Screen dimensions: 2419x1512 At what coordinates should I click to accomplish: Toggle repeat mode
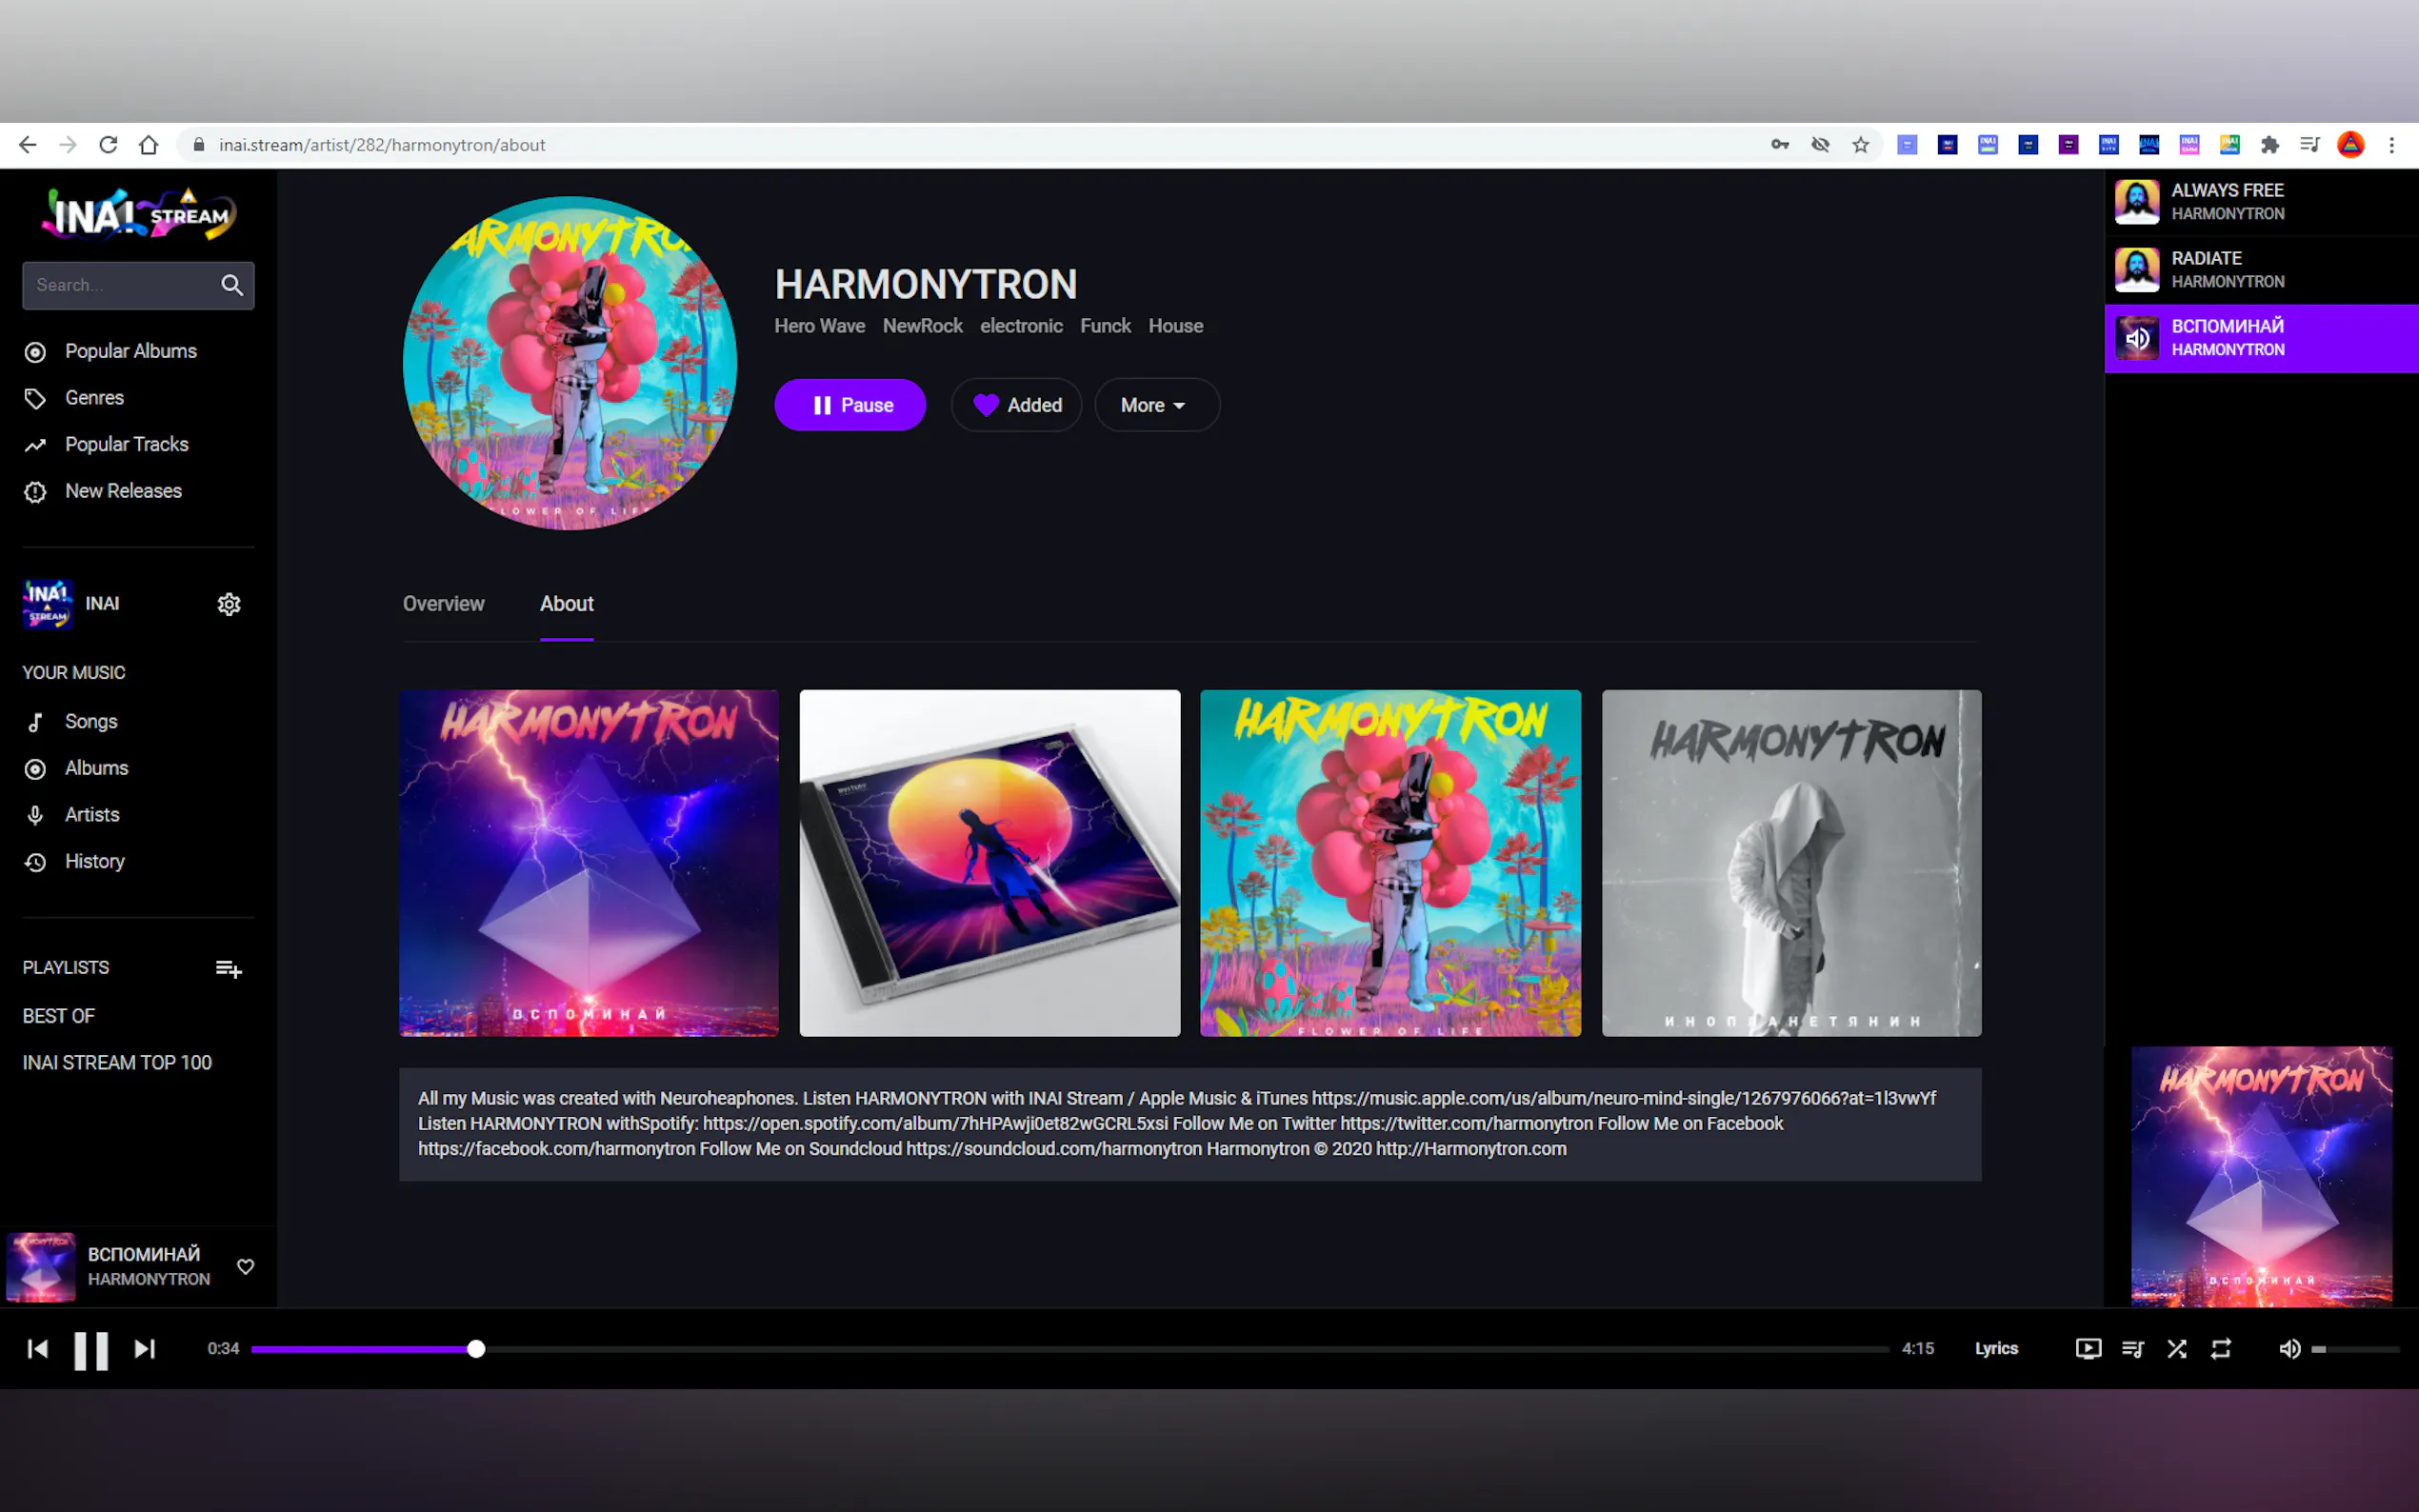coord(2220,1349)
